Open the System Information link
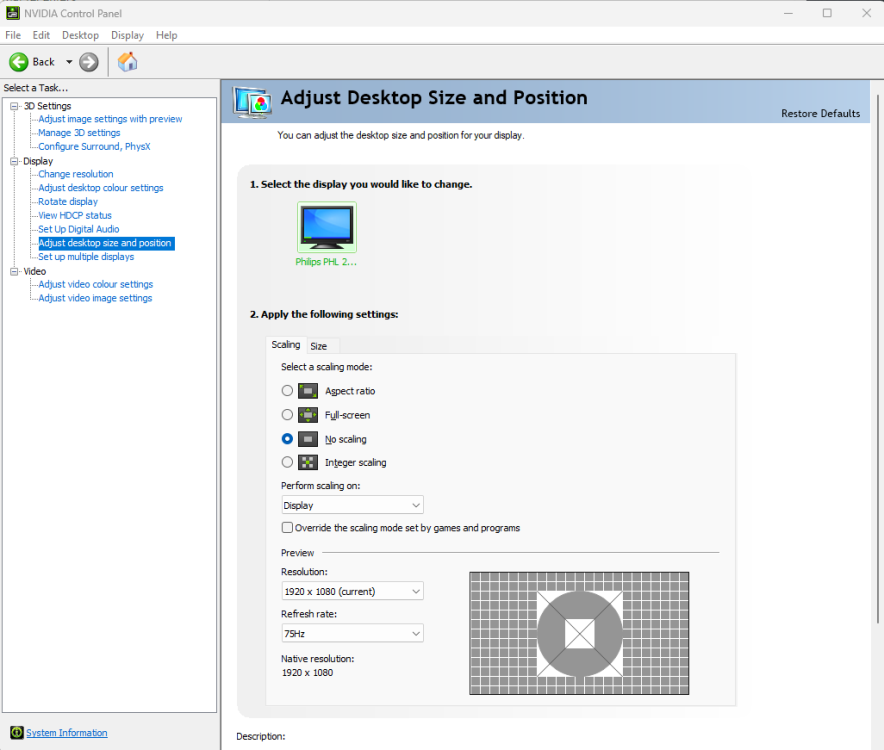Screen dimensions: 884x750 click(66, 733)
